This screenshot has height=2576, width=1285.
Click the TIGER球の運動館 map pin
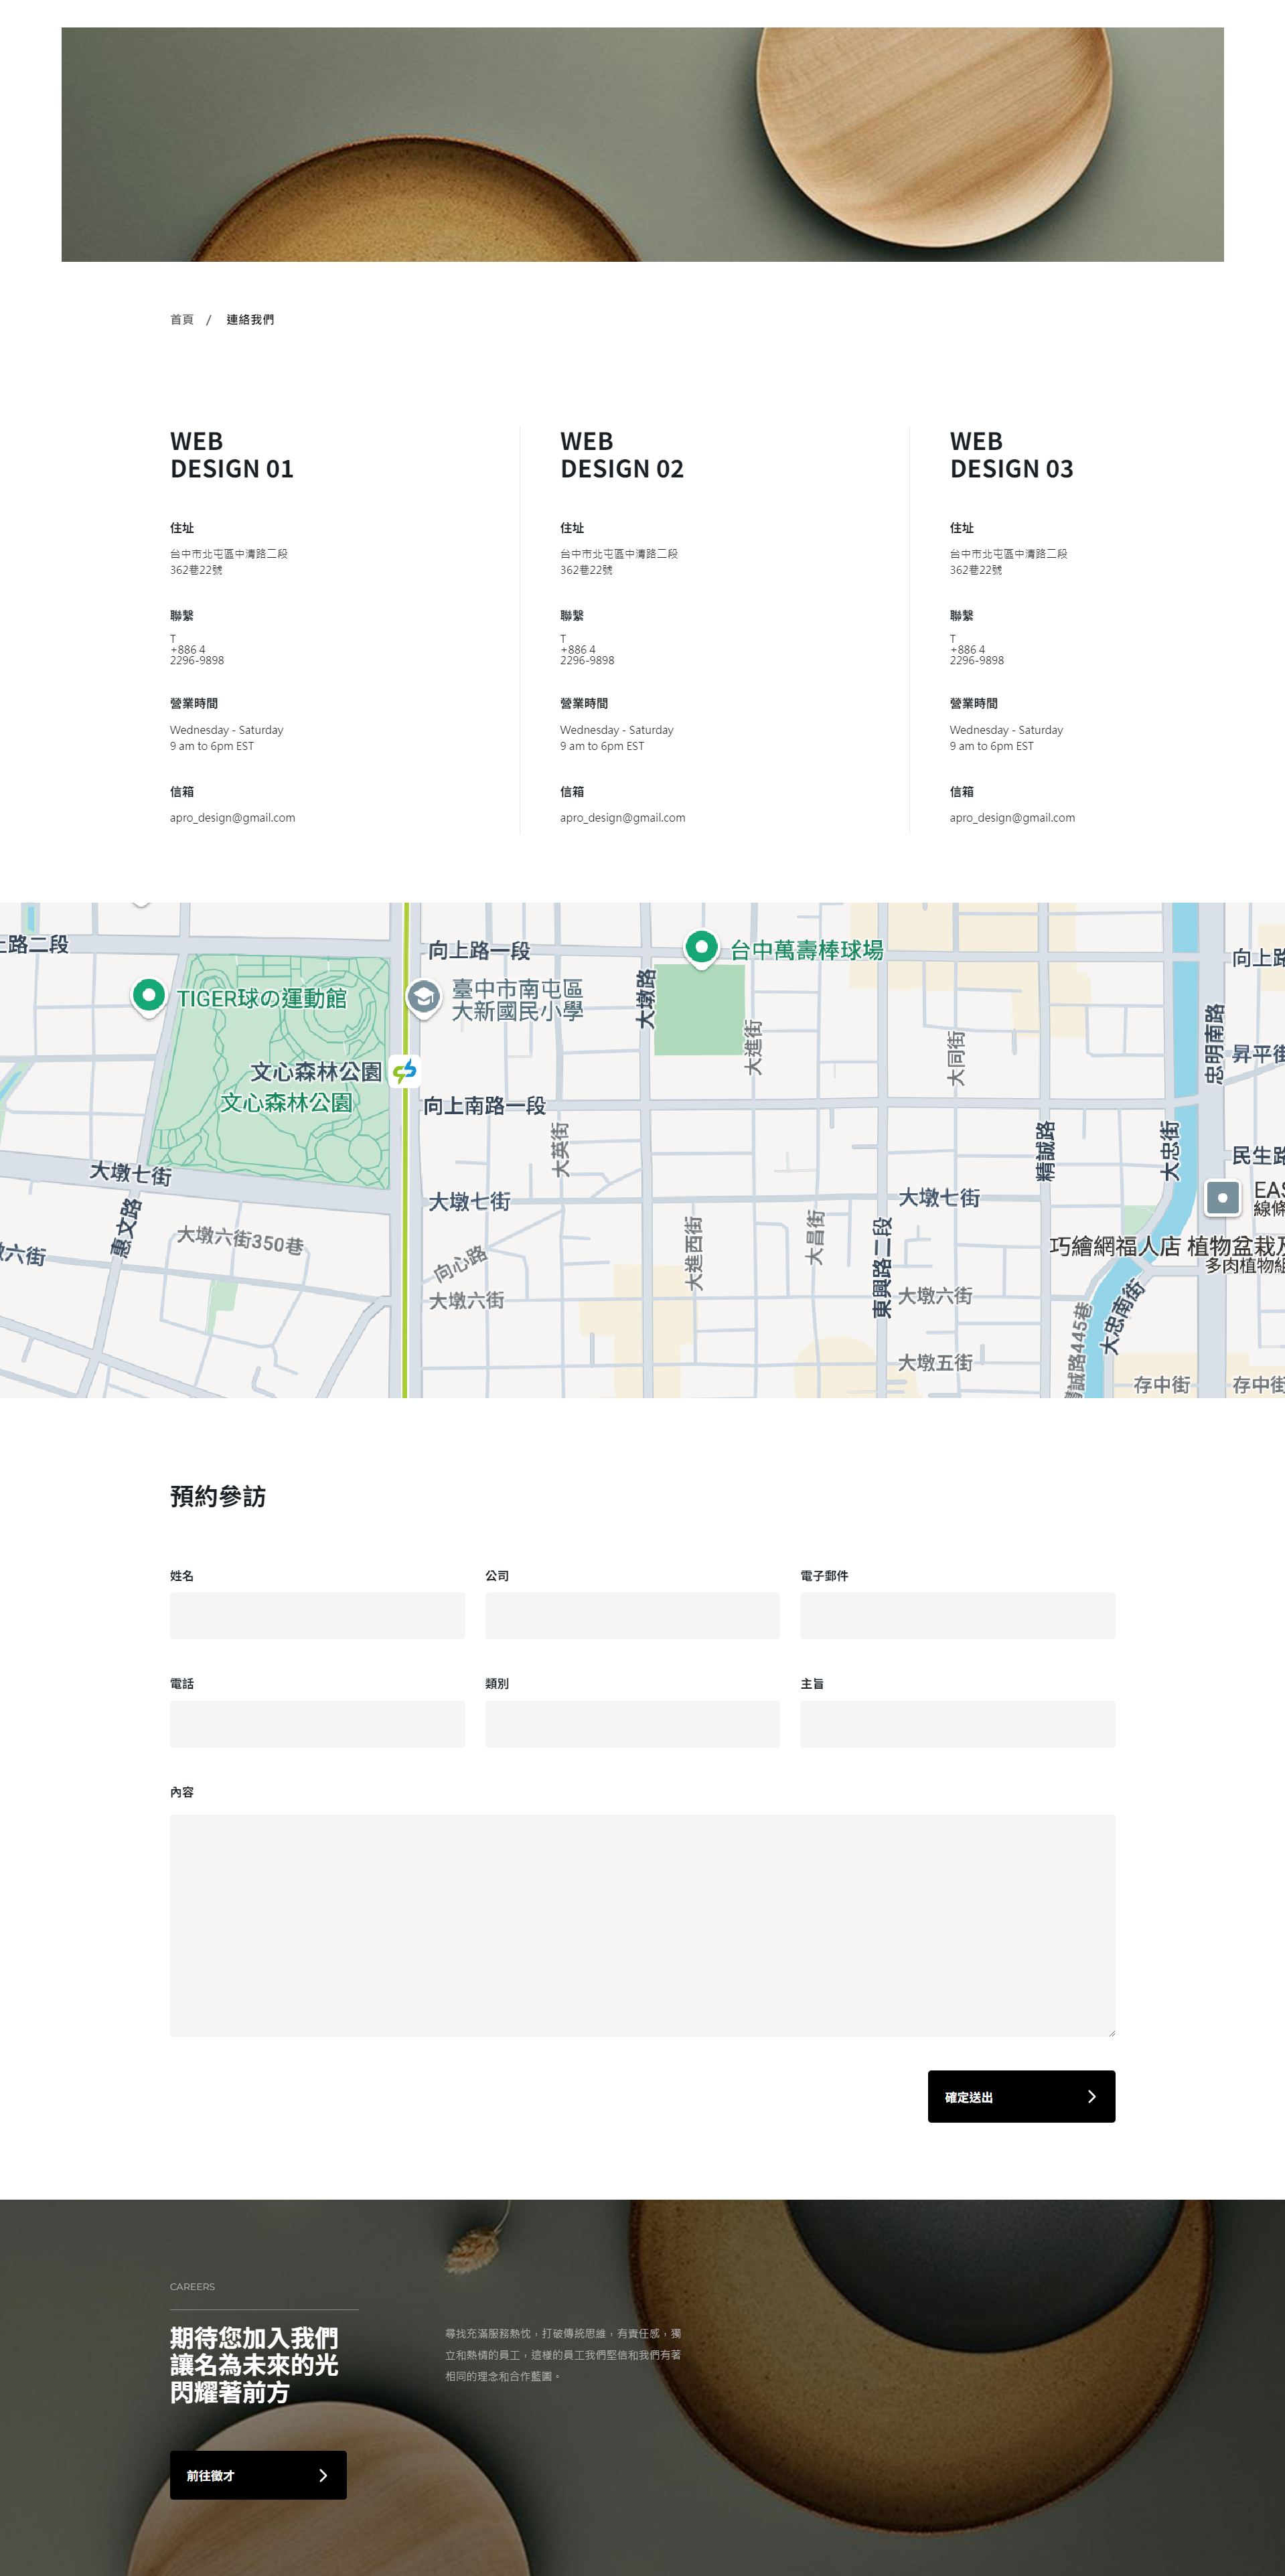(149, 996)
